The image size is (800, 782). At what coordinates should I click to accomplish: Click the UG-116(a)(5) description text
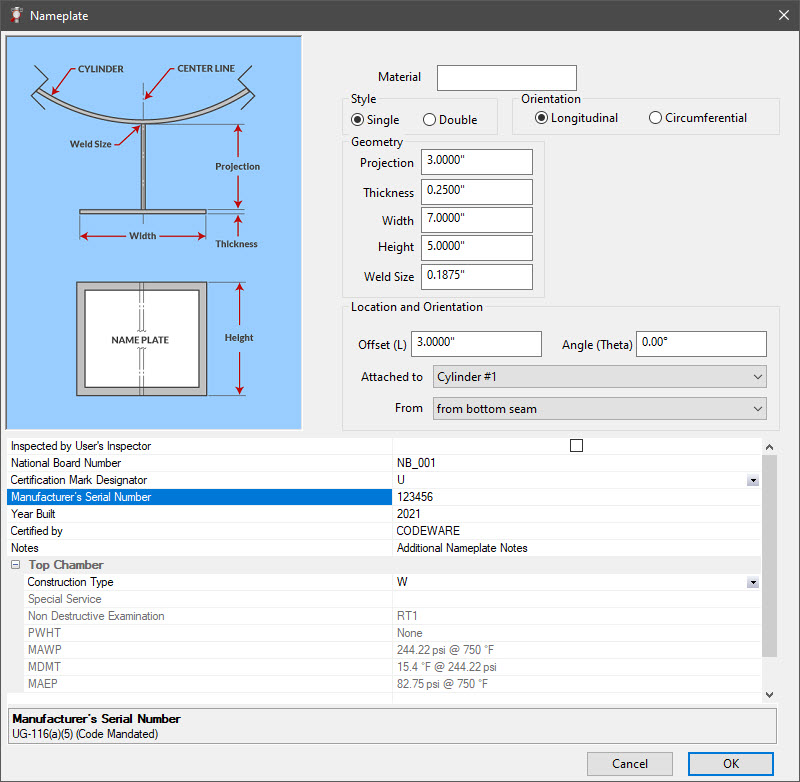[x=85, y=734]
